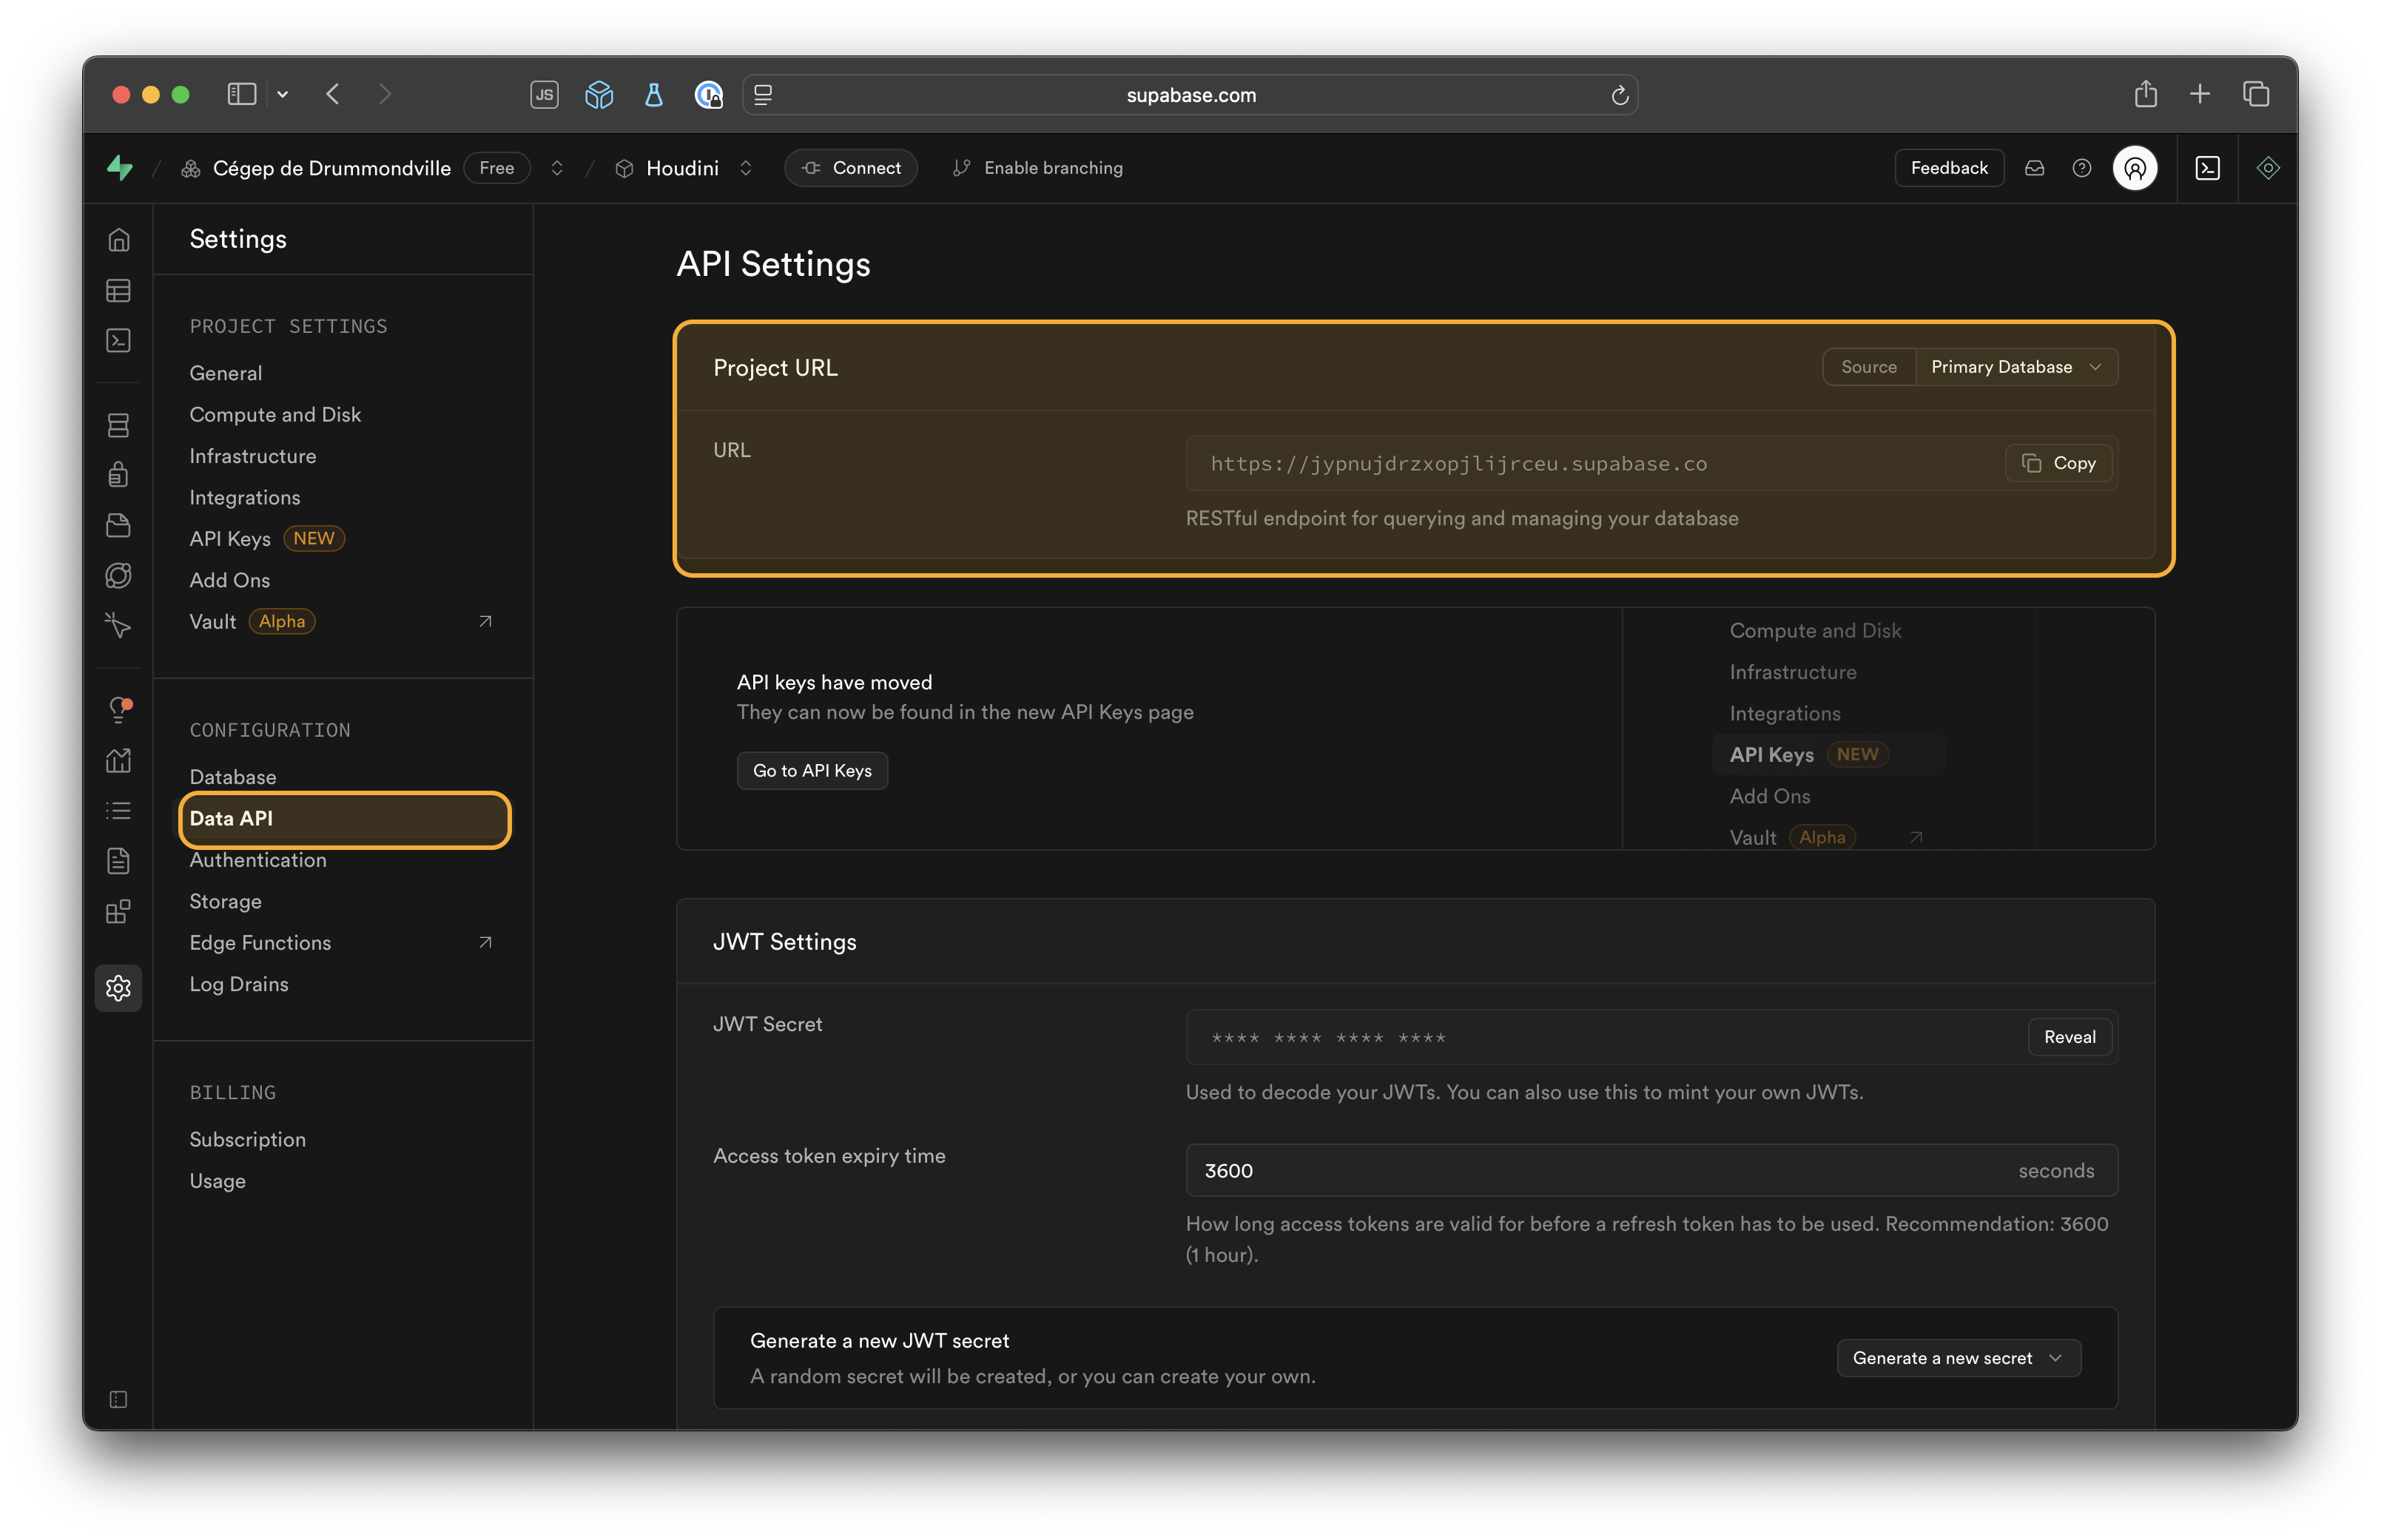This screenshot has height=1540, width=2381.
Task: Click the Project Settings gear icon
Action: [118, 988]
